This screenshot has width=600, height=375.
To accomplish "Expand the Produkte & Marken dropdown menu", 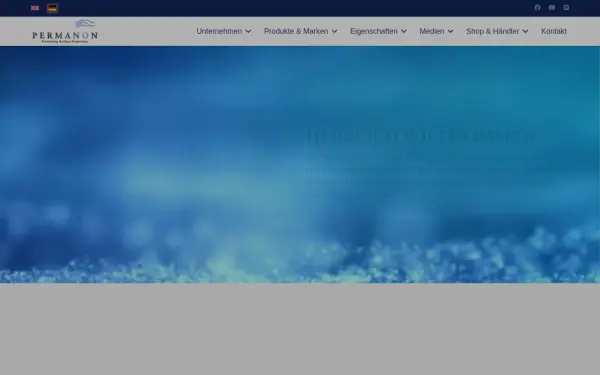I will [x=301, y=31].
